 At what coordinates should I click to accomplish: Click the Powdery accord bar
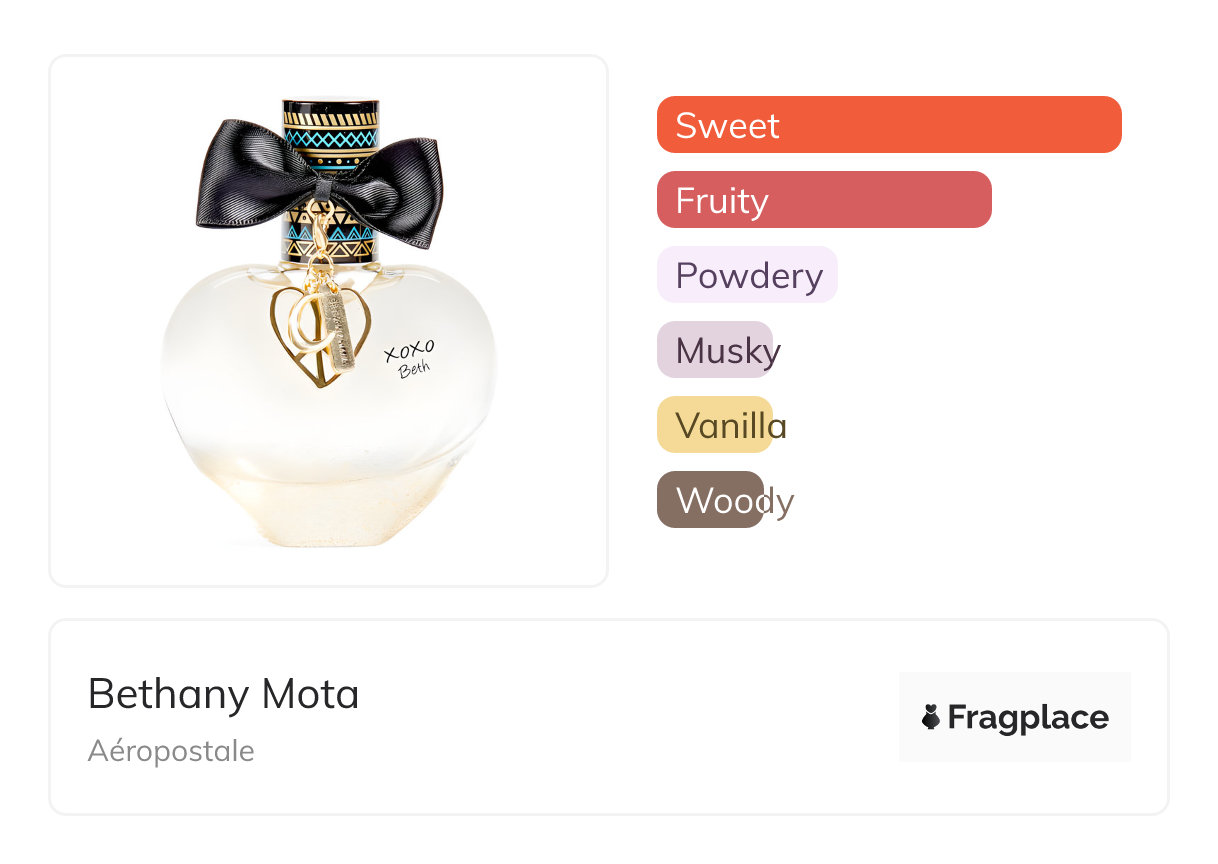pos(747,275)
